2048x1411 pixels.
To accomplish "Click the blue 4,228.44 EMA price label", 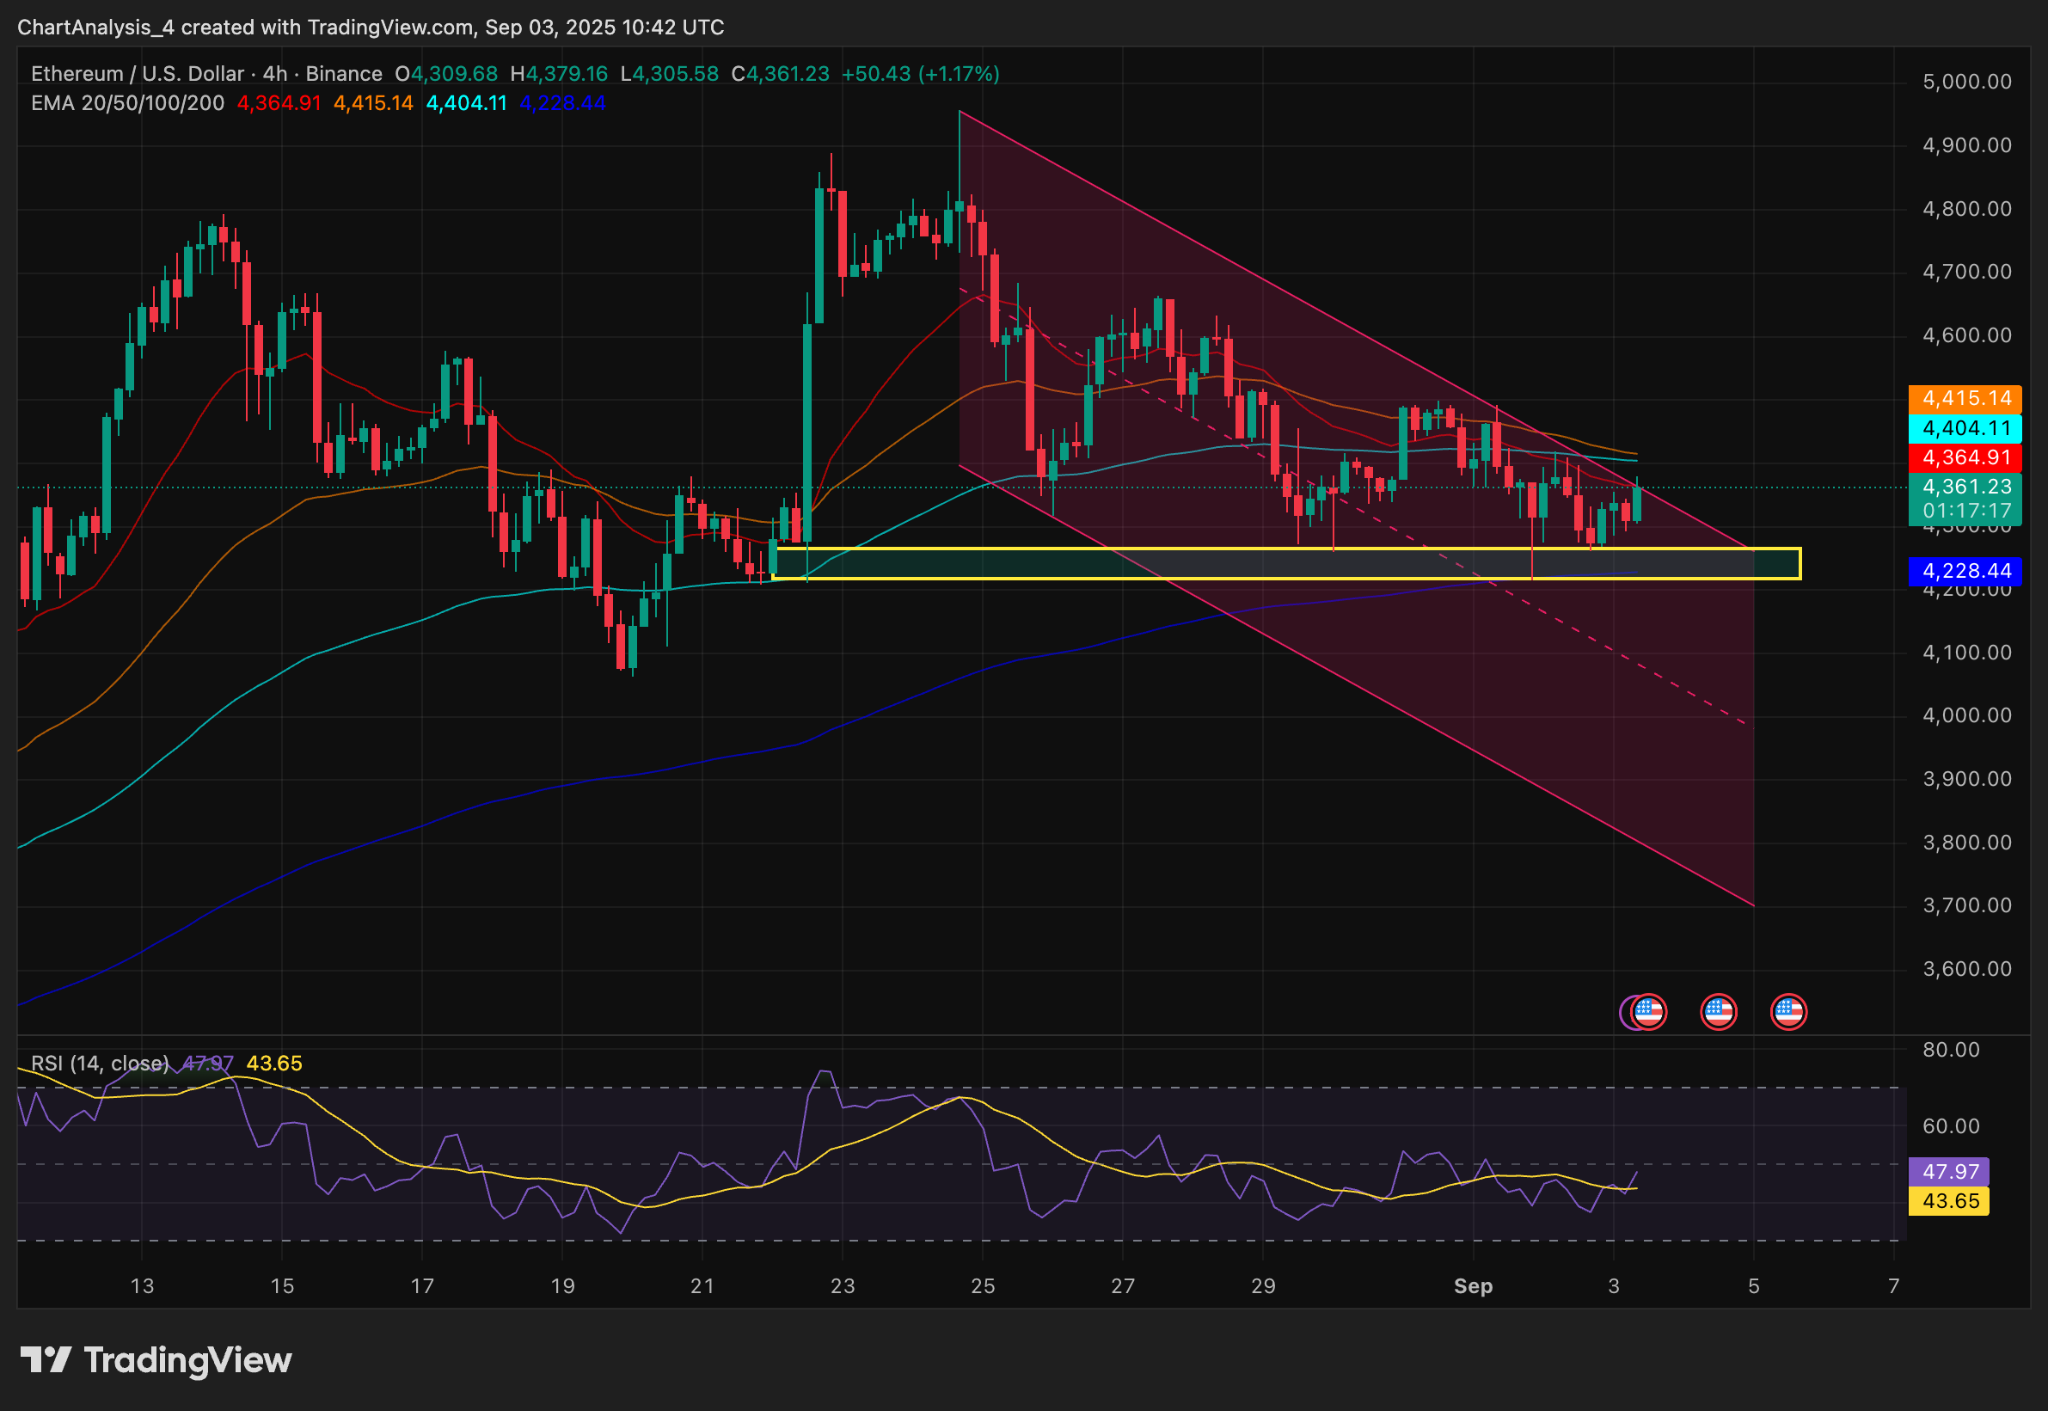I will pos(1965,571).
